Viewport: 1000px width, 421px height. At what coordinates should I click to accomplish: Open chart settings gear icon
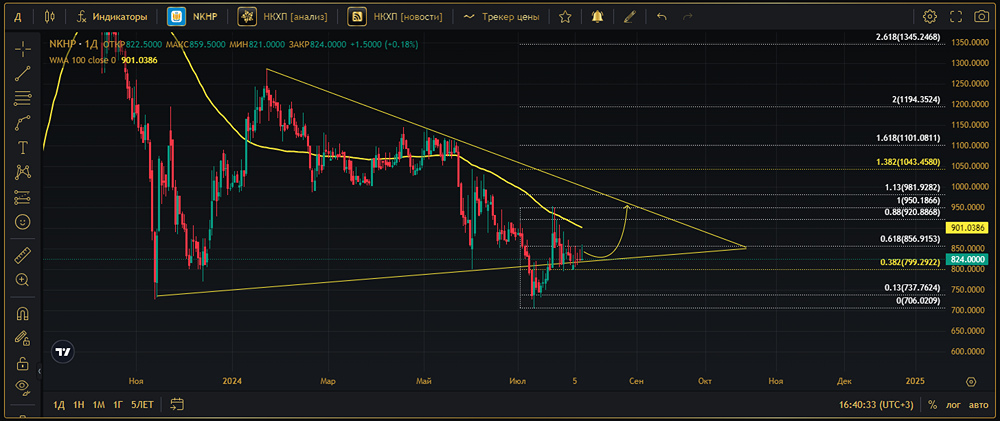[930, 17]
